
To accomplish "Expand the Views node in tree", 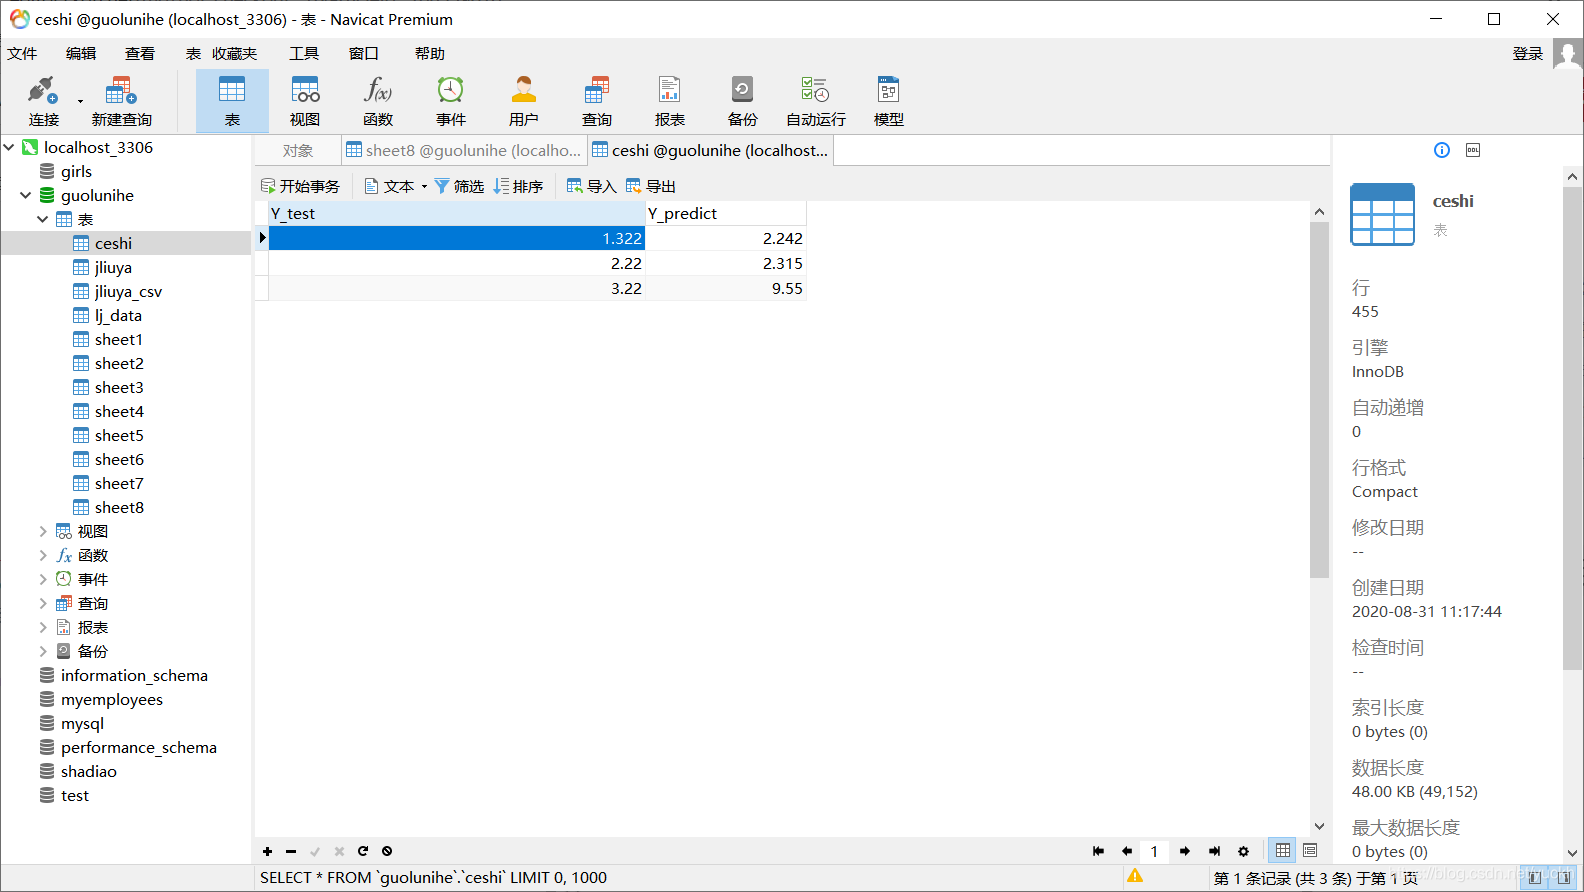I will [x=43, y=531].
